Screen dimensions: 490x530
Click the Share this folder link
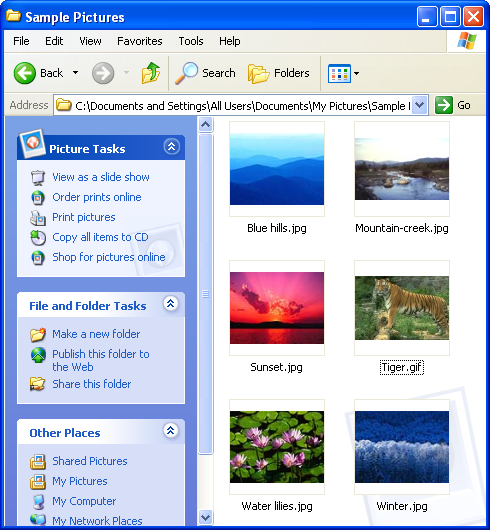coord(92,384)
